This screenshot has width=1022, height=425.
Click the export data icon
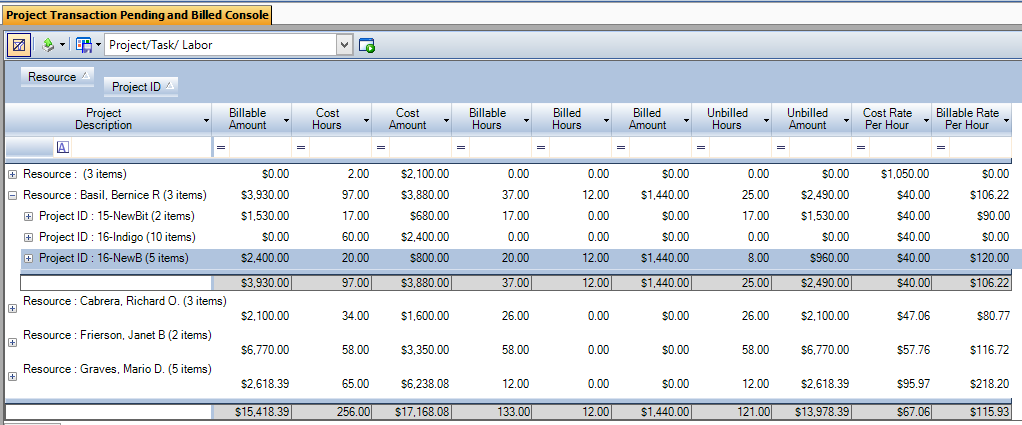48,45
